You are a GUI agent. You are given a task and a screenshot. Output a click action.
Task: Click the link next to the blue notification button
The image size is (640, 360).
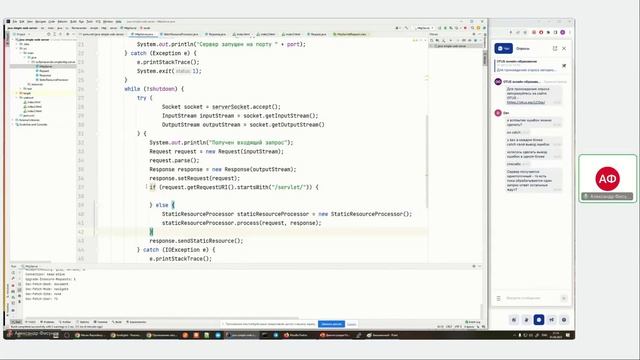(x=351, y=324)
